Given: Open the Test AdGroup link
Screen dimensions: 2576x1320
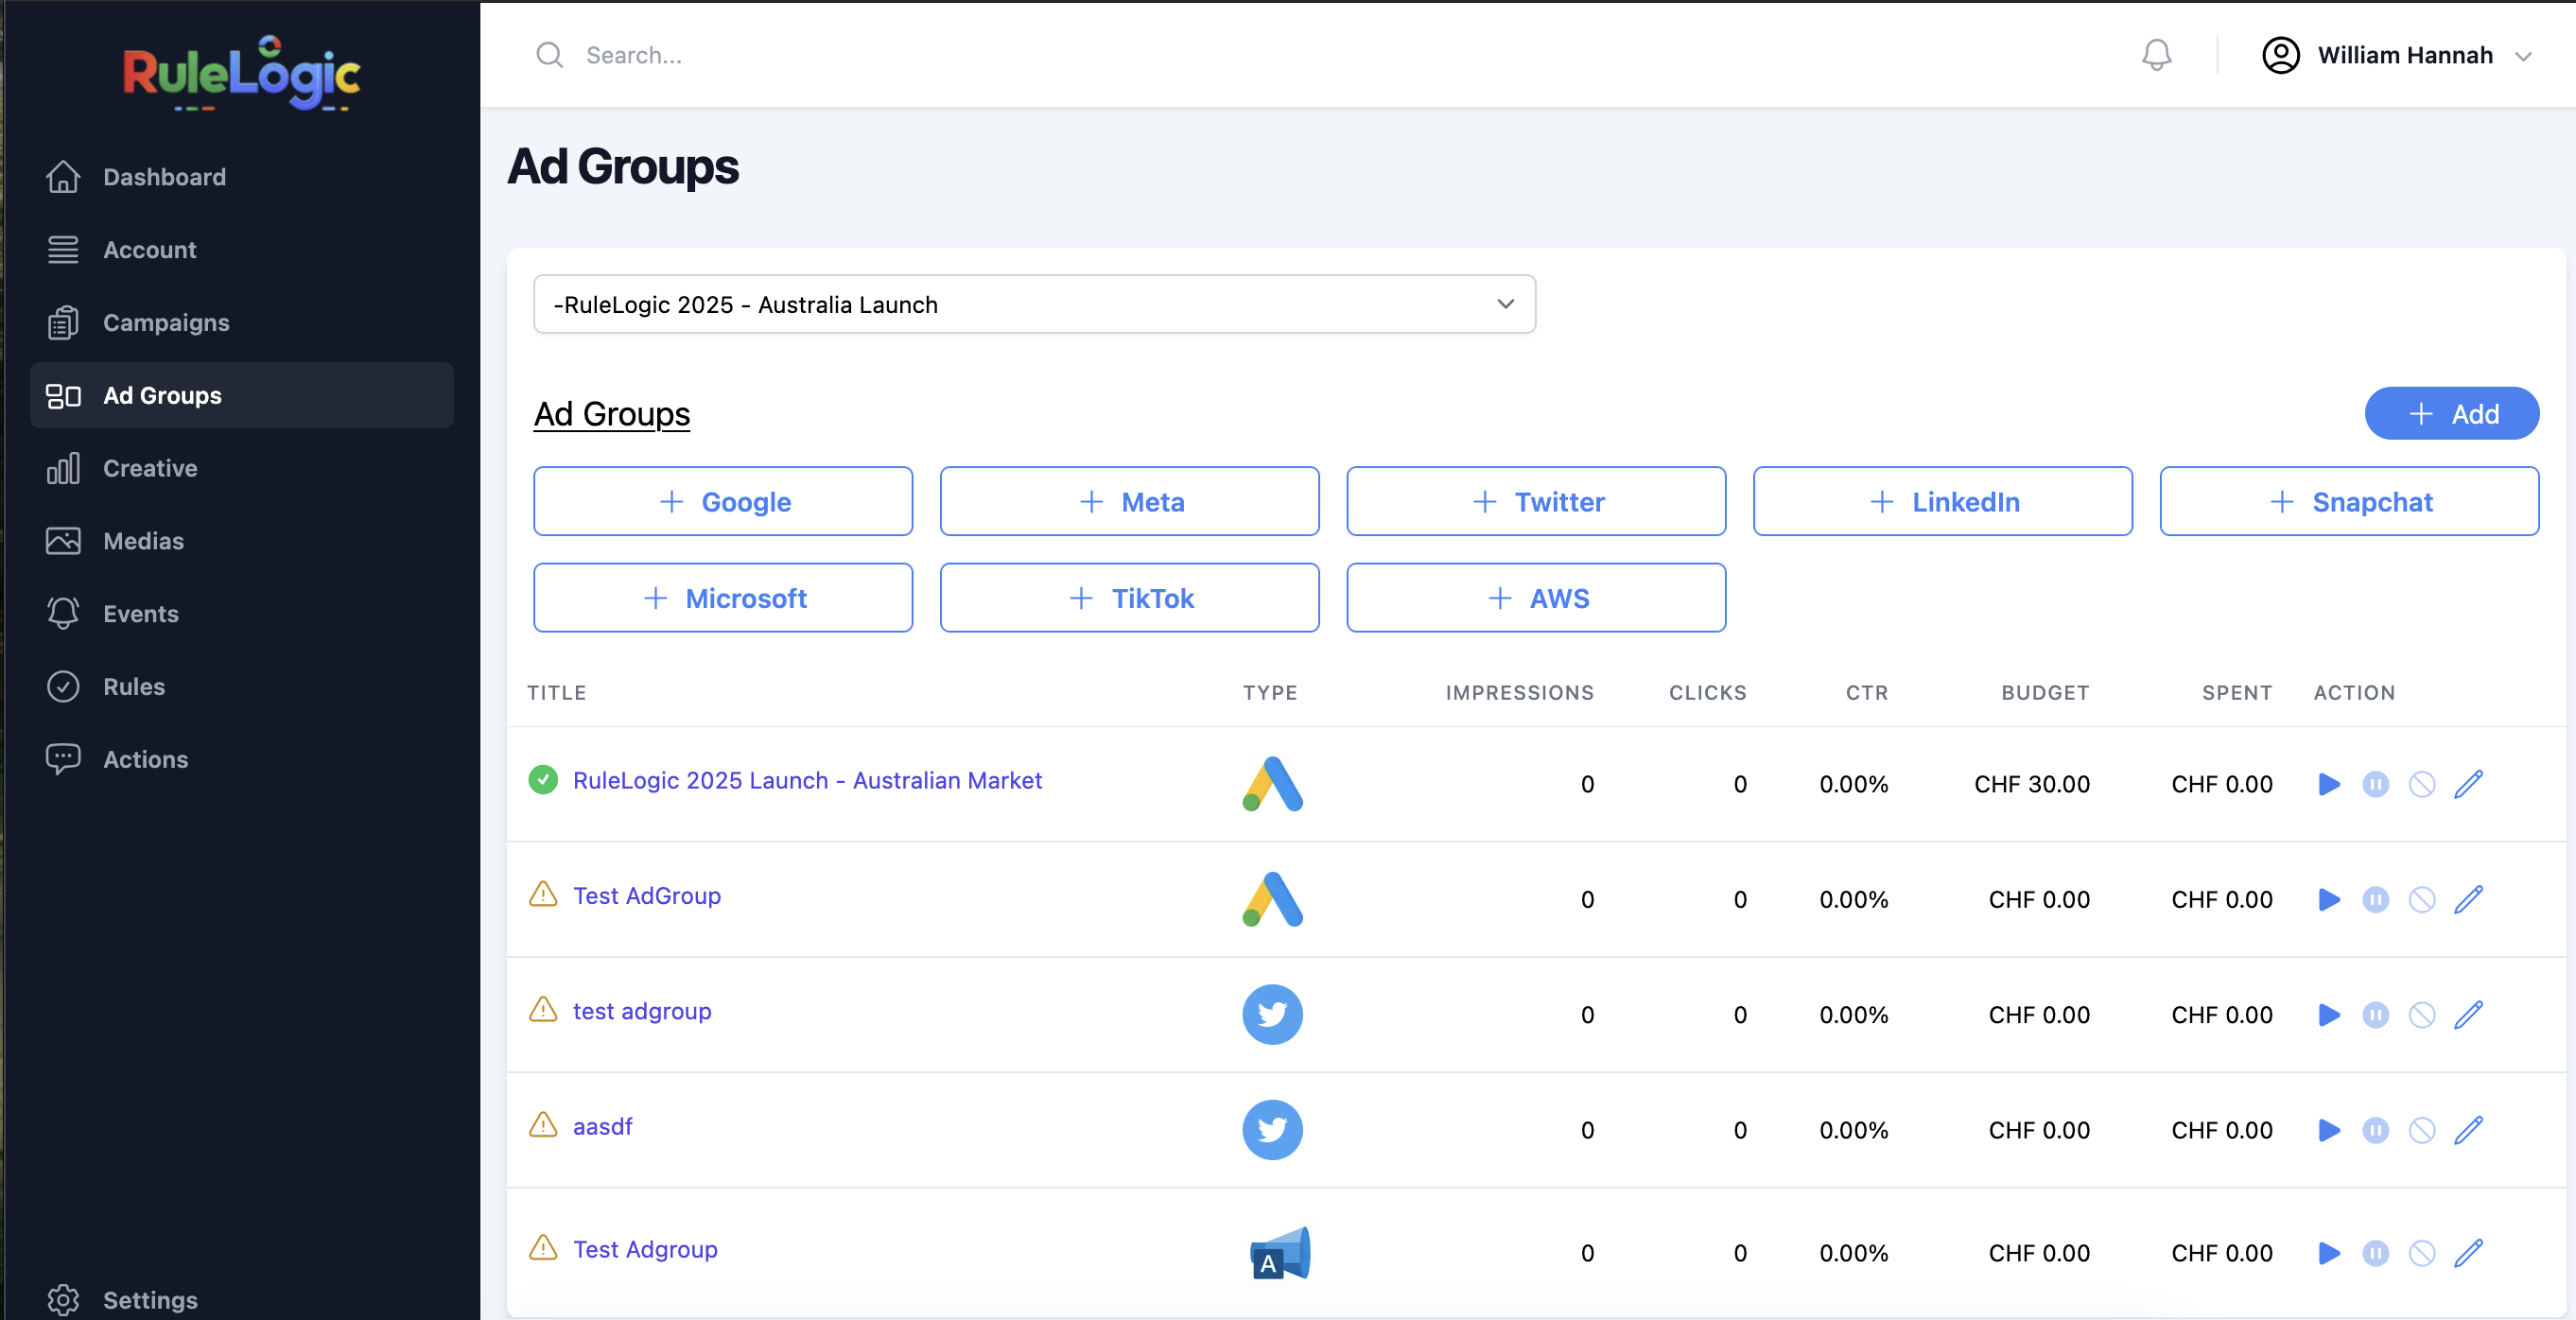Looking at the screenshot, I should tap(647, 896).
